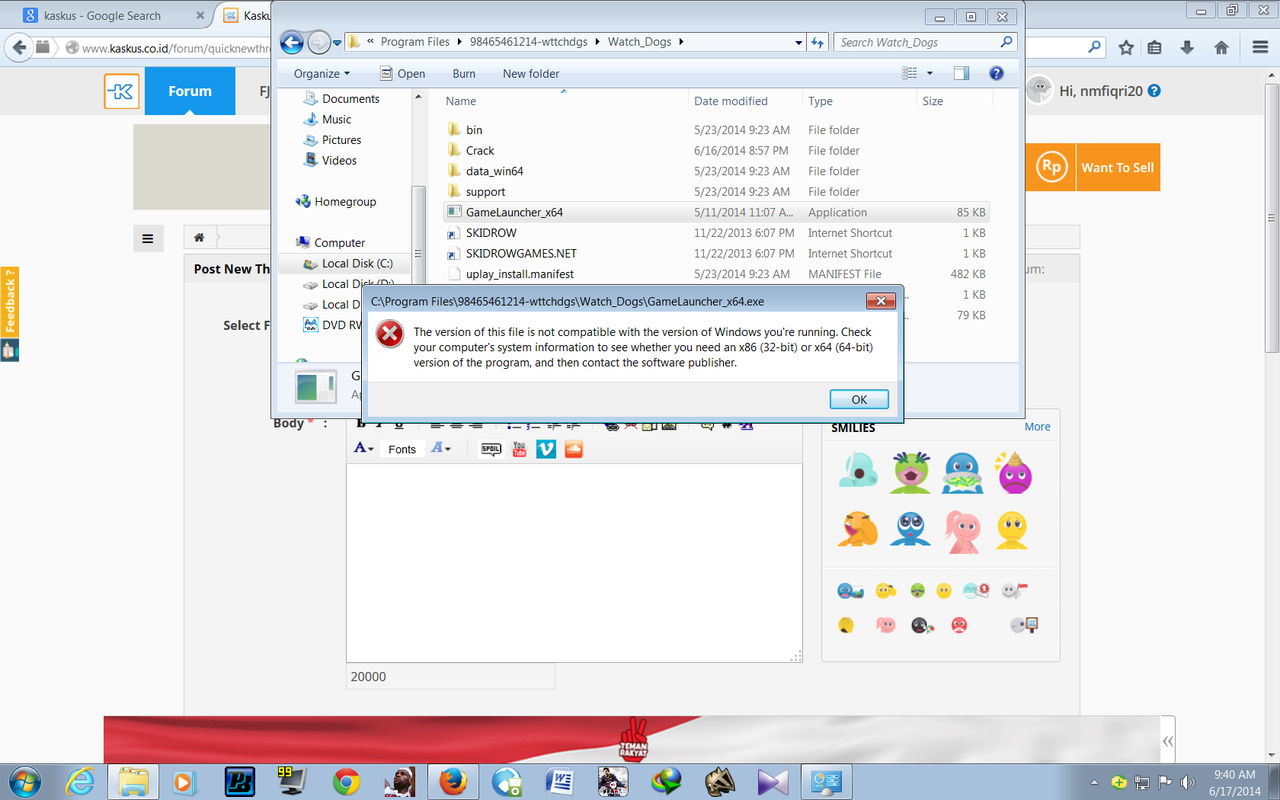Expand the address bar history dropdown in Explorer
This screenshot has height=800, width=1280.
pos(798,43)
